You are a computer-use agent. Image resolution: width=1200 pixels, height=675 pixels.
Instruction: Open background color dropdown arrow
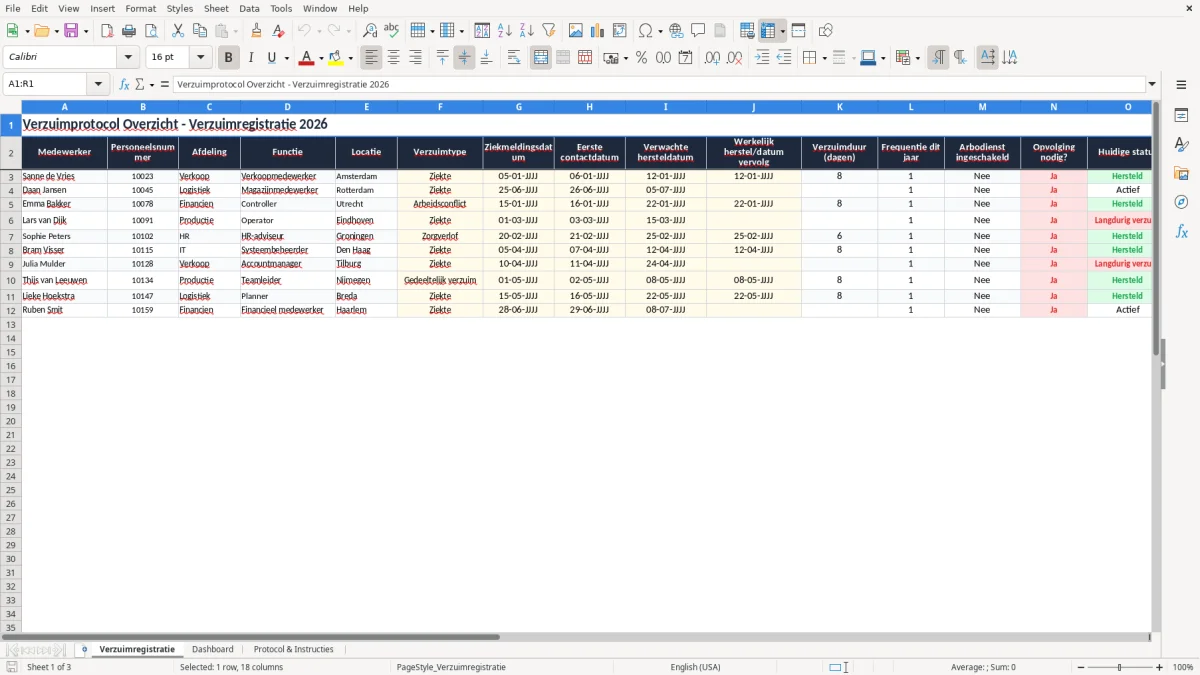(x=350, y=58)
